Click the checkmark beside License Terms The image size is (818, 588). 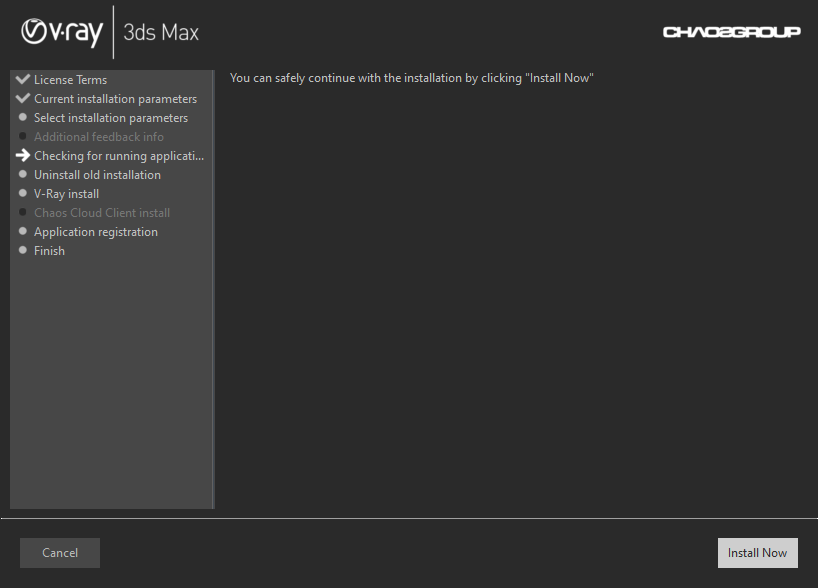coord(22,79)
